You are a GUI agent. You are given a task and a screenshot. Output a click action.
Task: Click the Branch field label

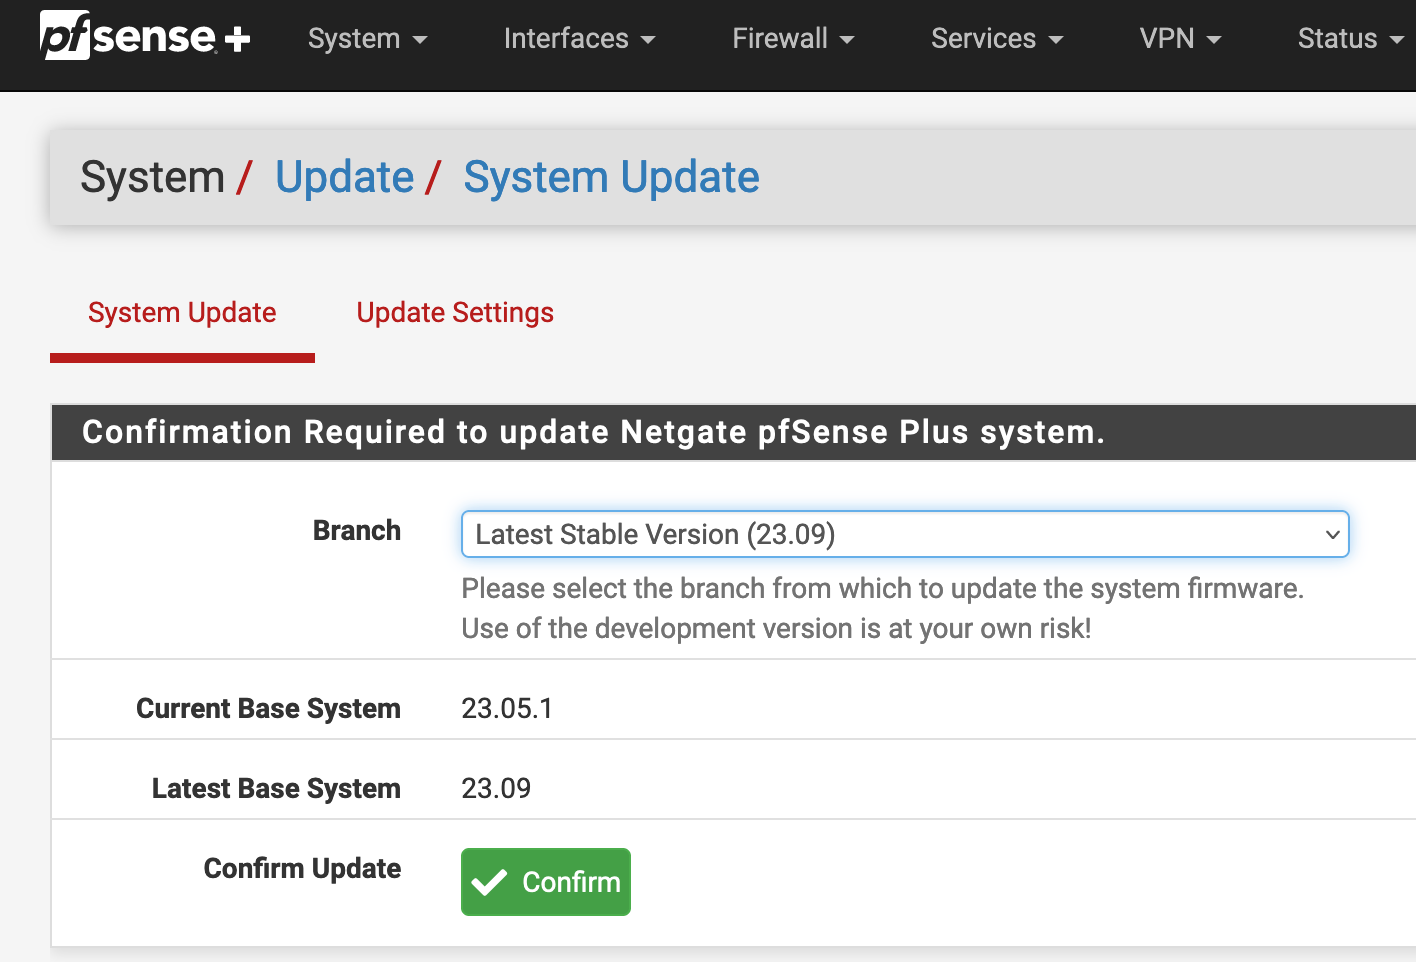pos(357,530)
